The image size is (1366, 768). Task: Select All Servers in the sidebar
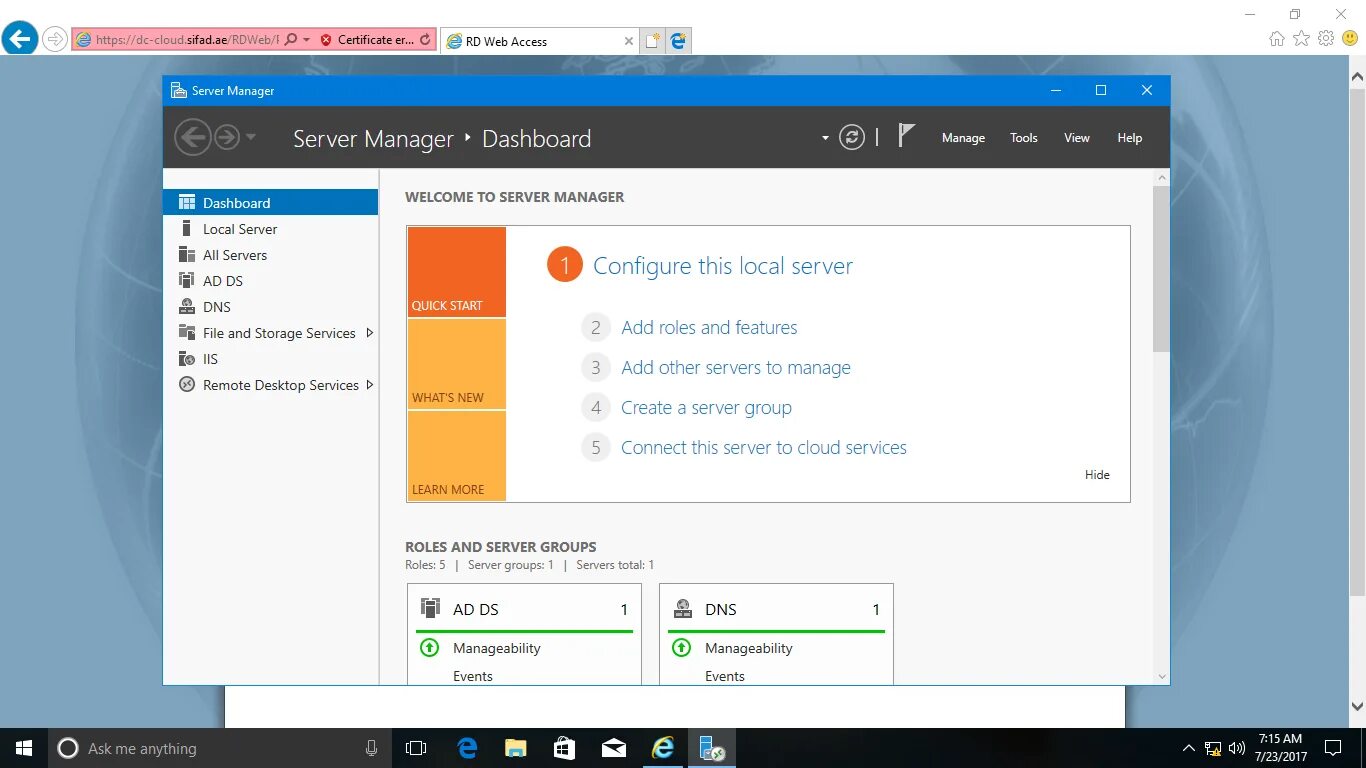(x=270, y=255)
